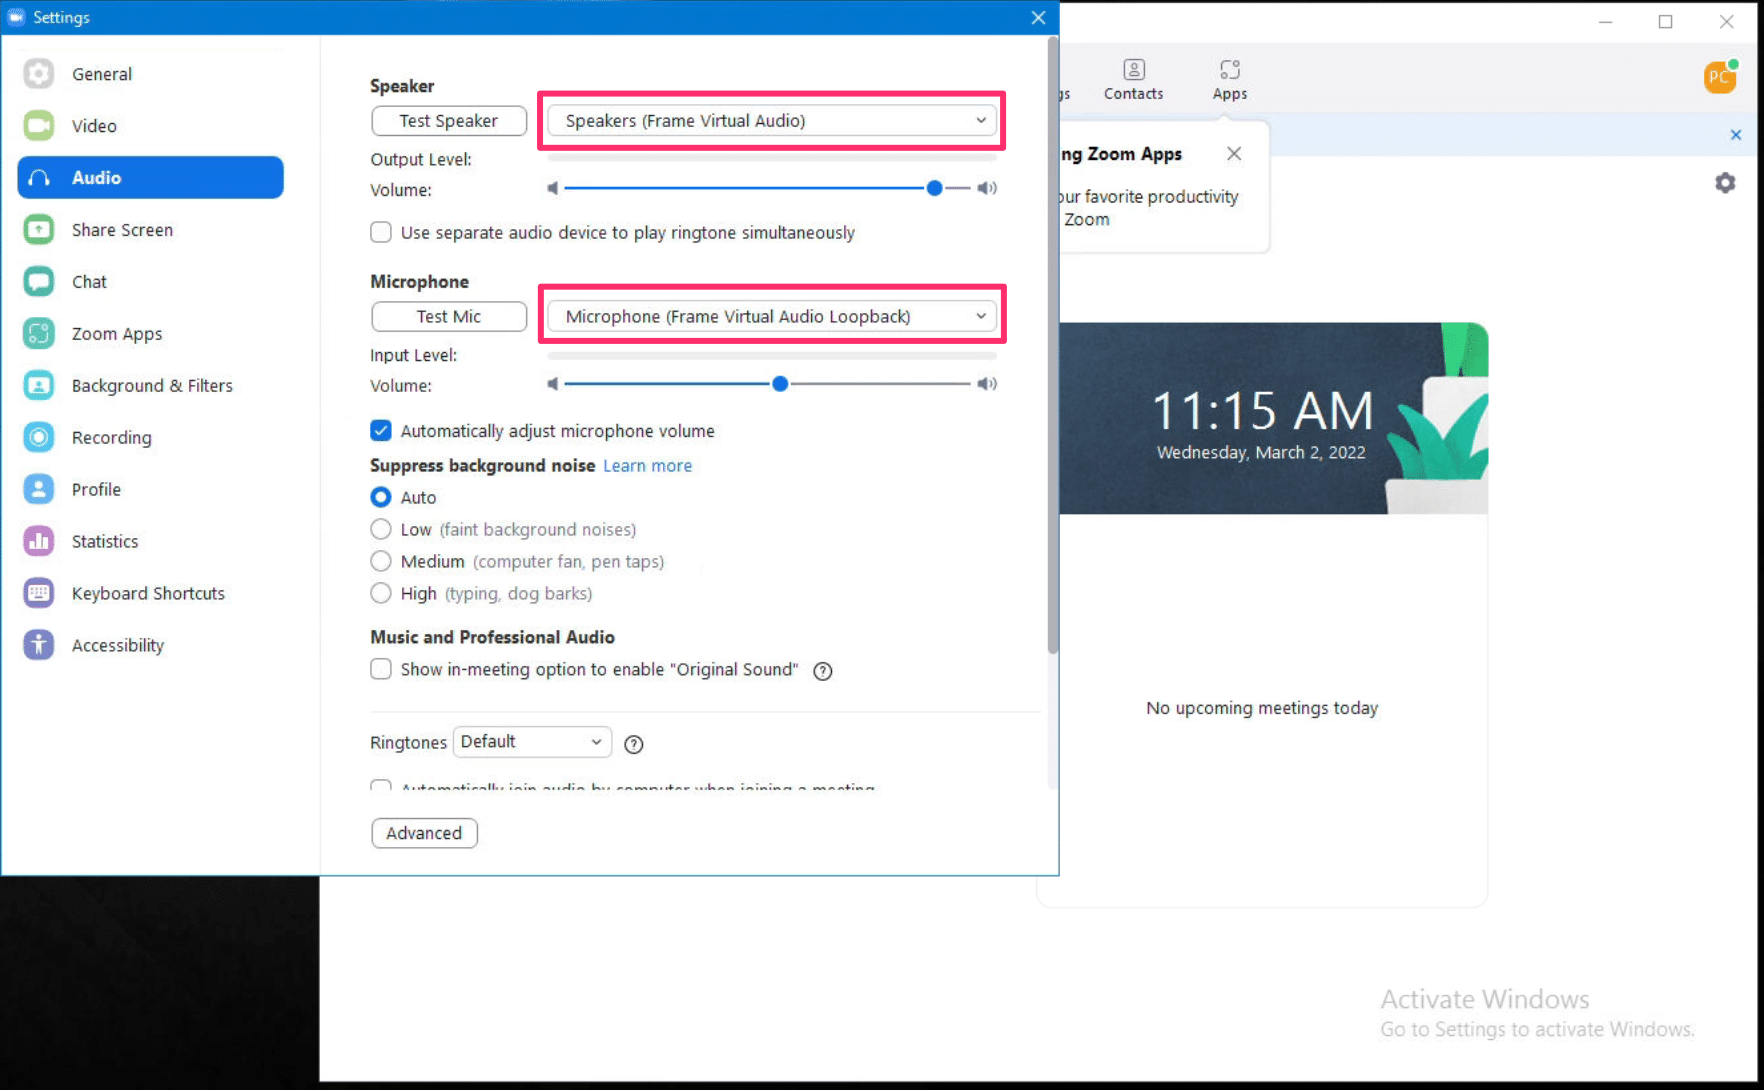Click the speaker volume mute icon
The height and width of the screenshot is (1090, 1764).
click(552, 188)
